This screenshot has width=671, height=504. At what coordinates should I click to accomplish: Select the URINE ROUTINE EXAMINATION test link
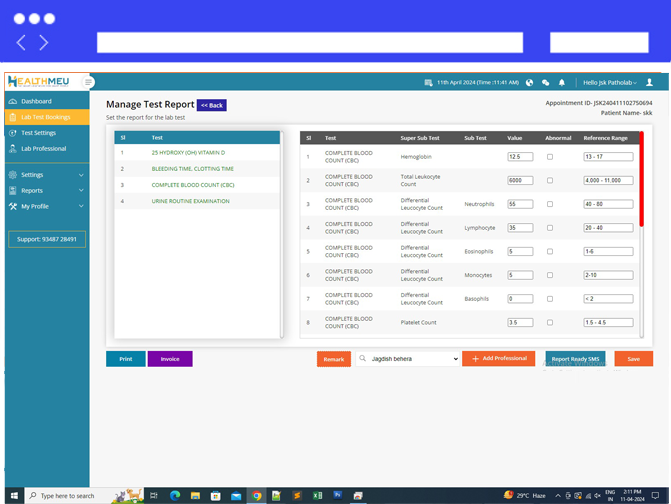[x=190, y=201]
